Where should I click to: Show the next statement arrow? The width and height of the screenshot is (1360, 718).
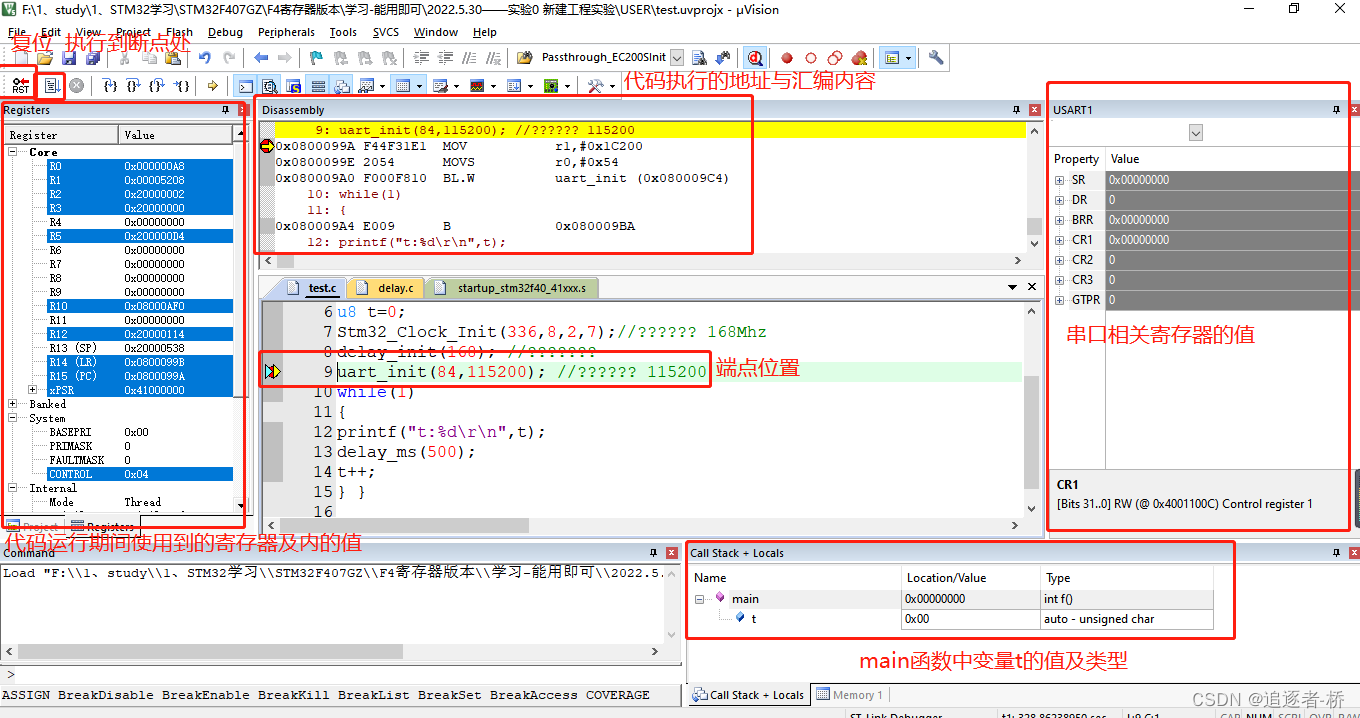pyautogui.click(x=213, y=86)
